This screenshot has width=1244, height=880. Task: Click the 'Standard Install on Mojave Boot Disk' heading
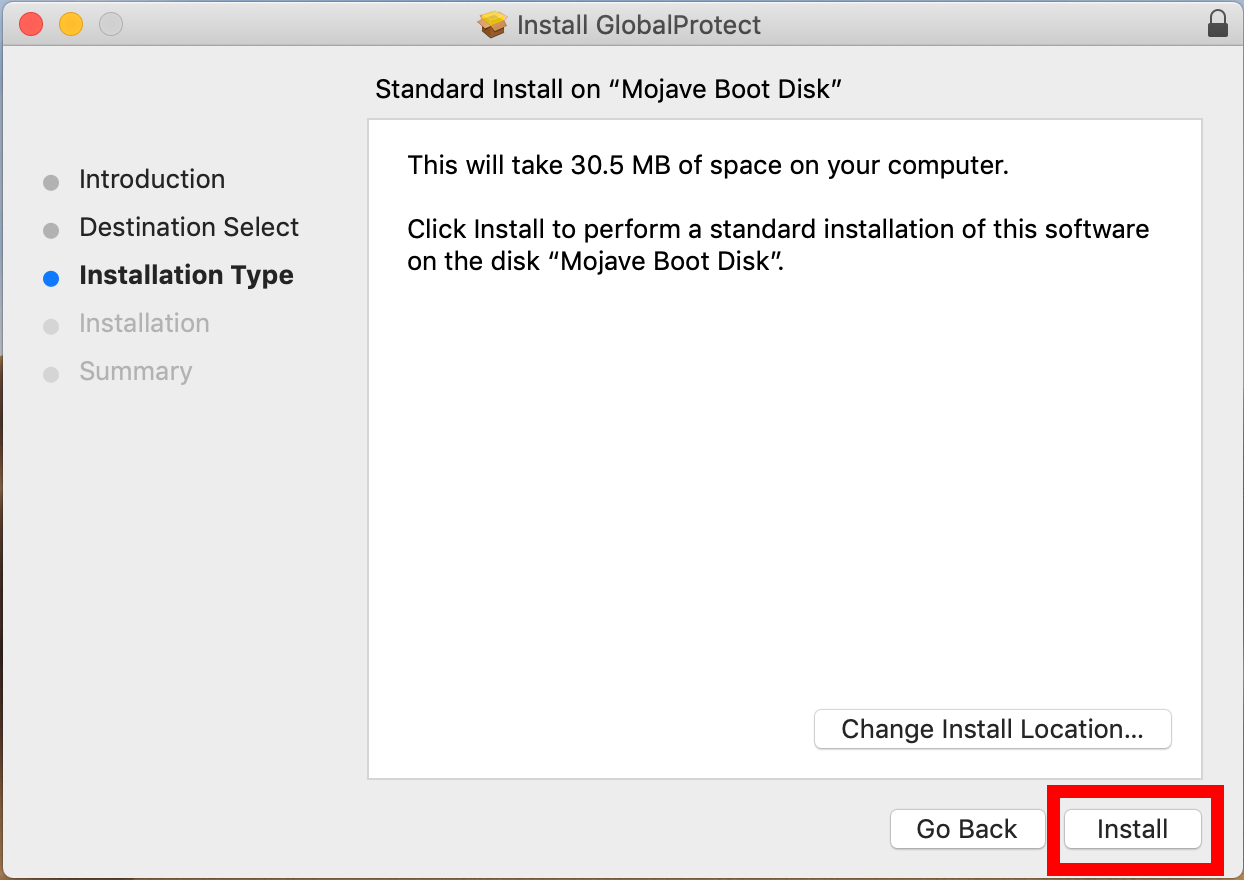[x=609, y=89]
